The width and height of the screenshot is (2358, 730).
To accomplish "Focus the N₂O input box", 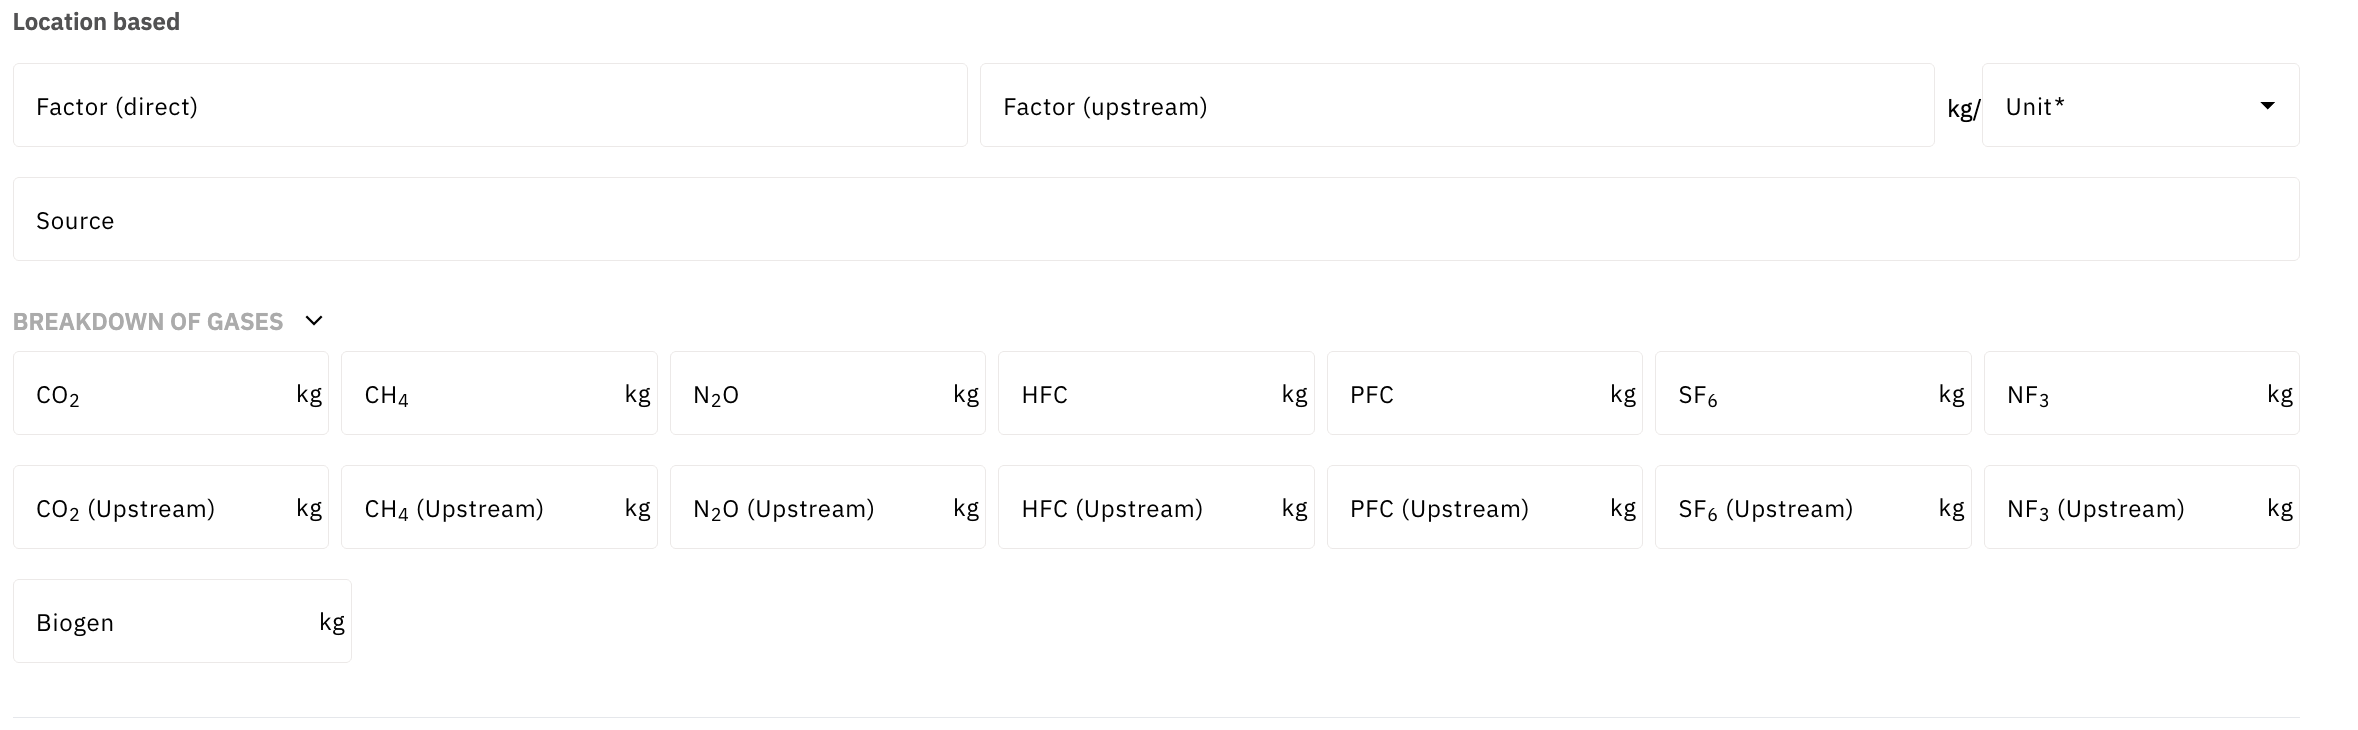I will [816, 394].
